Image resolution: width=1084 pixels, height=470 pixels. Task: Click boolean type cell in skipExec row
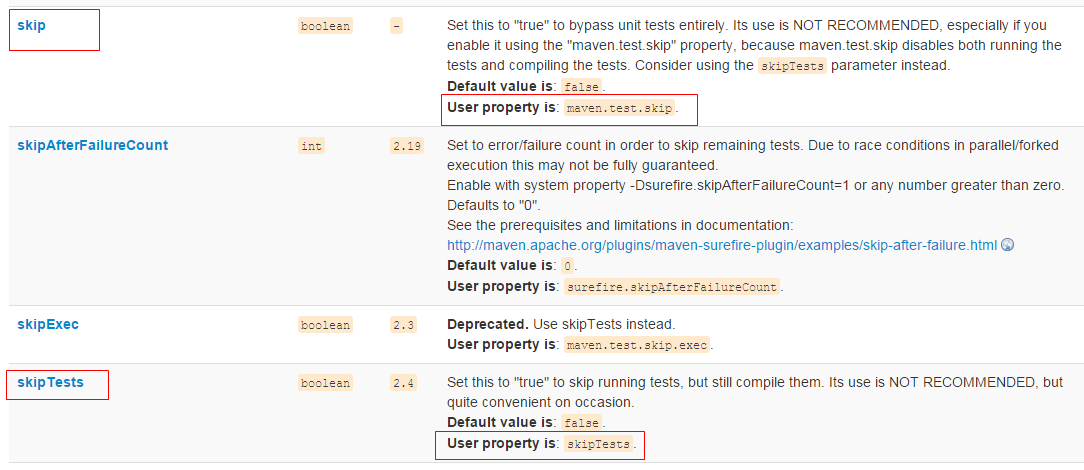[326, 325]
